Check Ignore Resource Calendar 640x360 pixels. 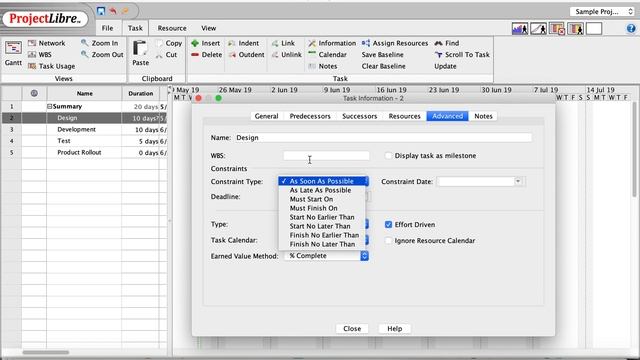(388, 240)
